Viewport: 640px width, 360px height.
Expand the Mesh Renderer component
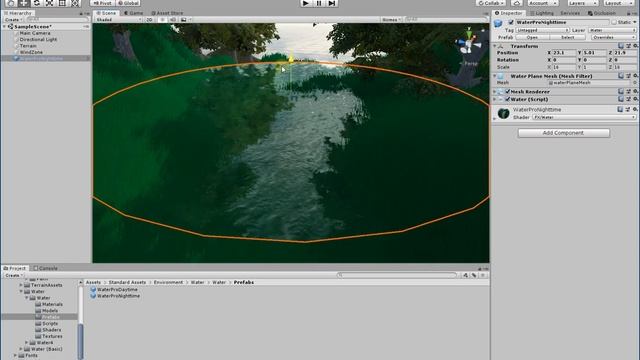tap(495, 92)
